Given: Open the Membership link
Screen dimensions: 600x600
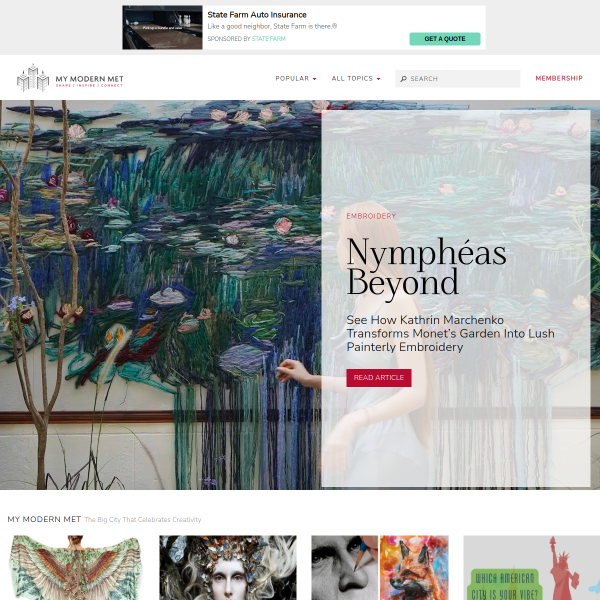Looking at the screenshot, I should click(559, 78).
